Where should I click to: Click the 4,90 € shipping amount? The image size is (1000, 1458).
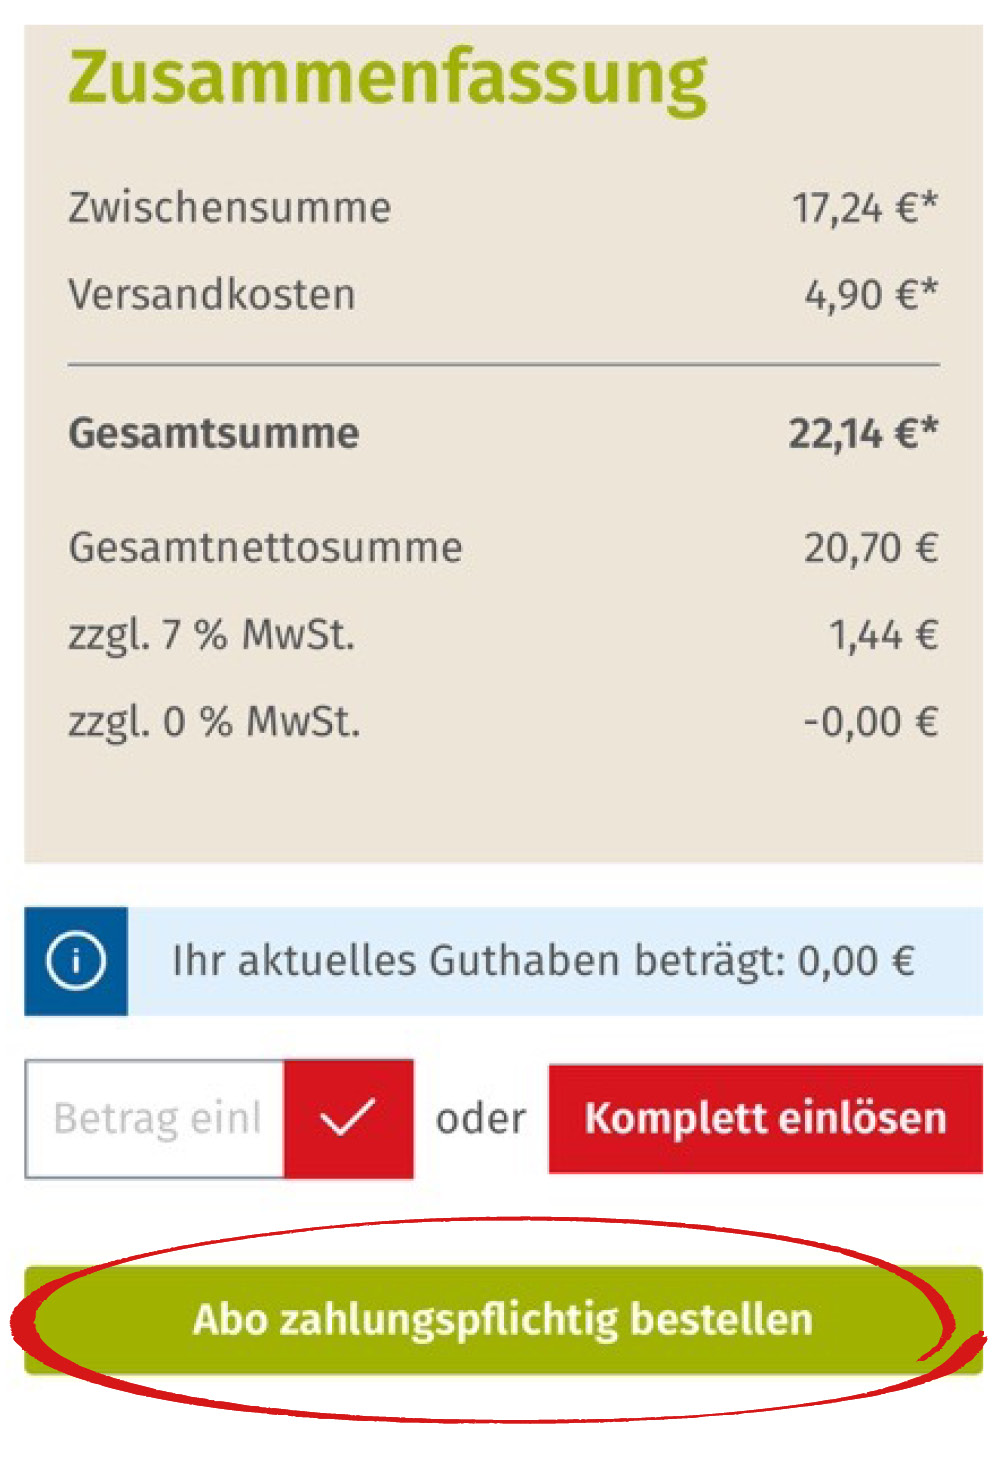tap(871, 295)
